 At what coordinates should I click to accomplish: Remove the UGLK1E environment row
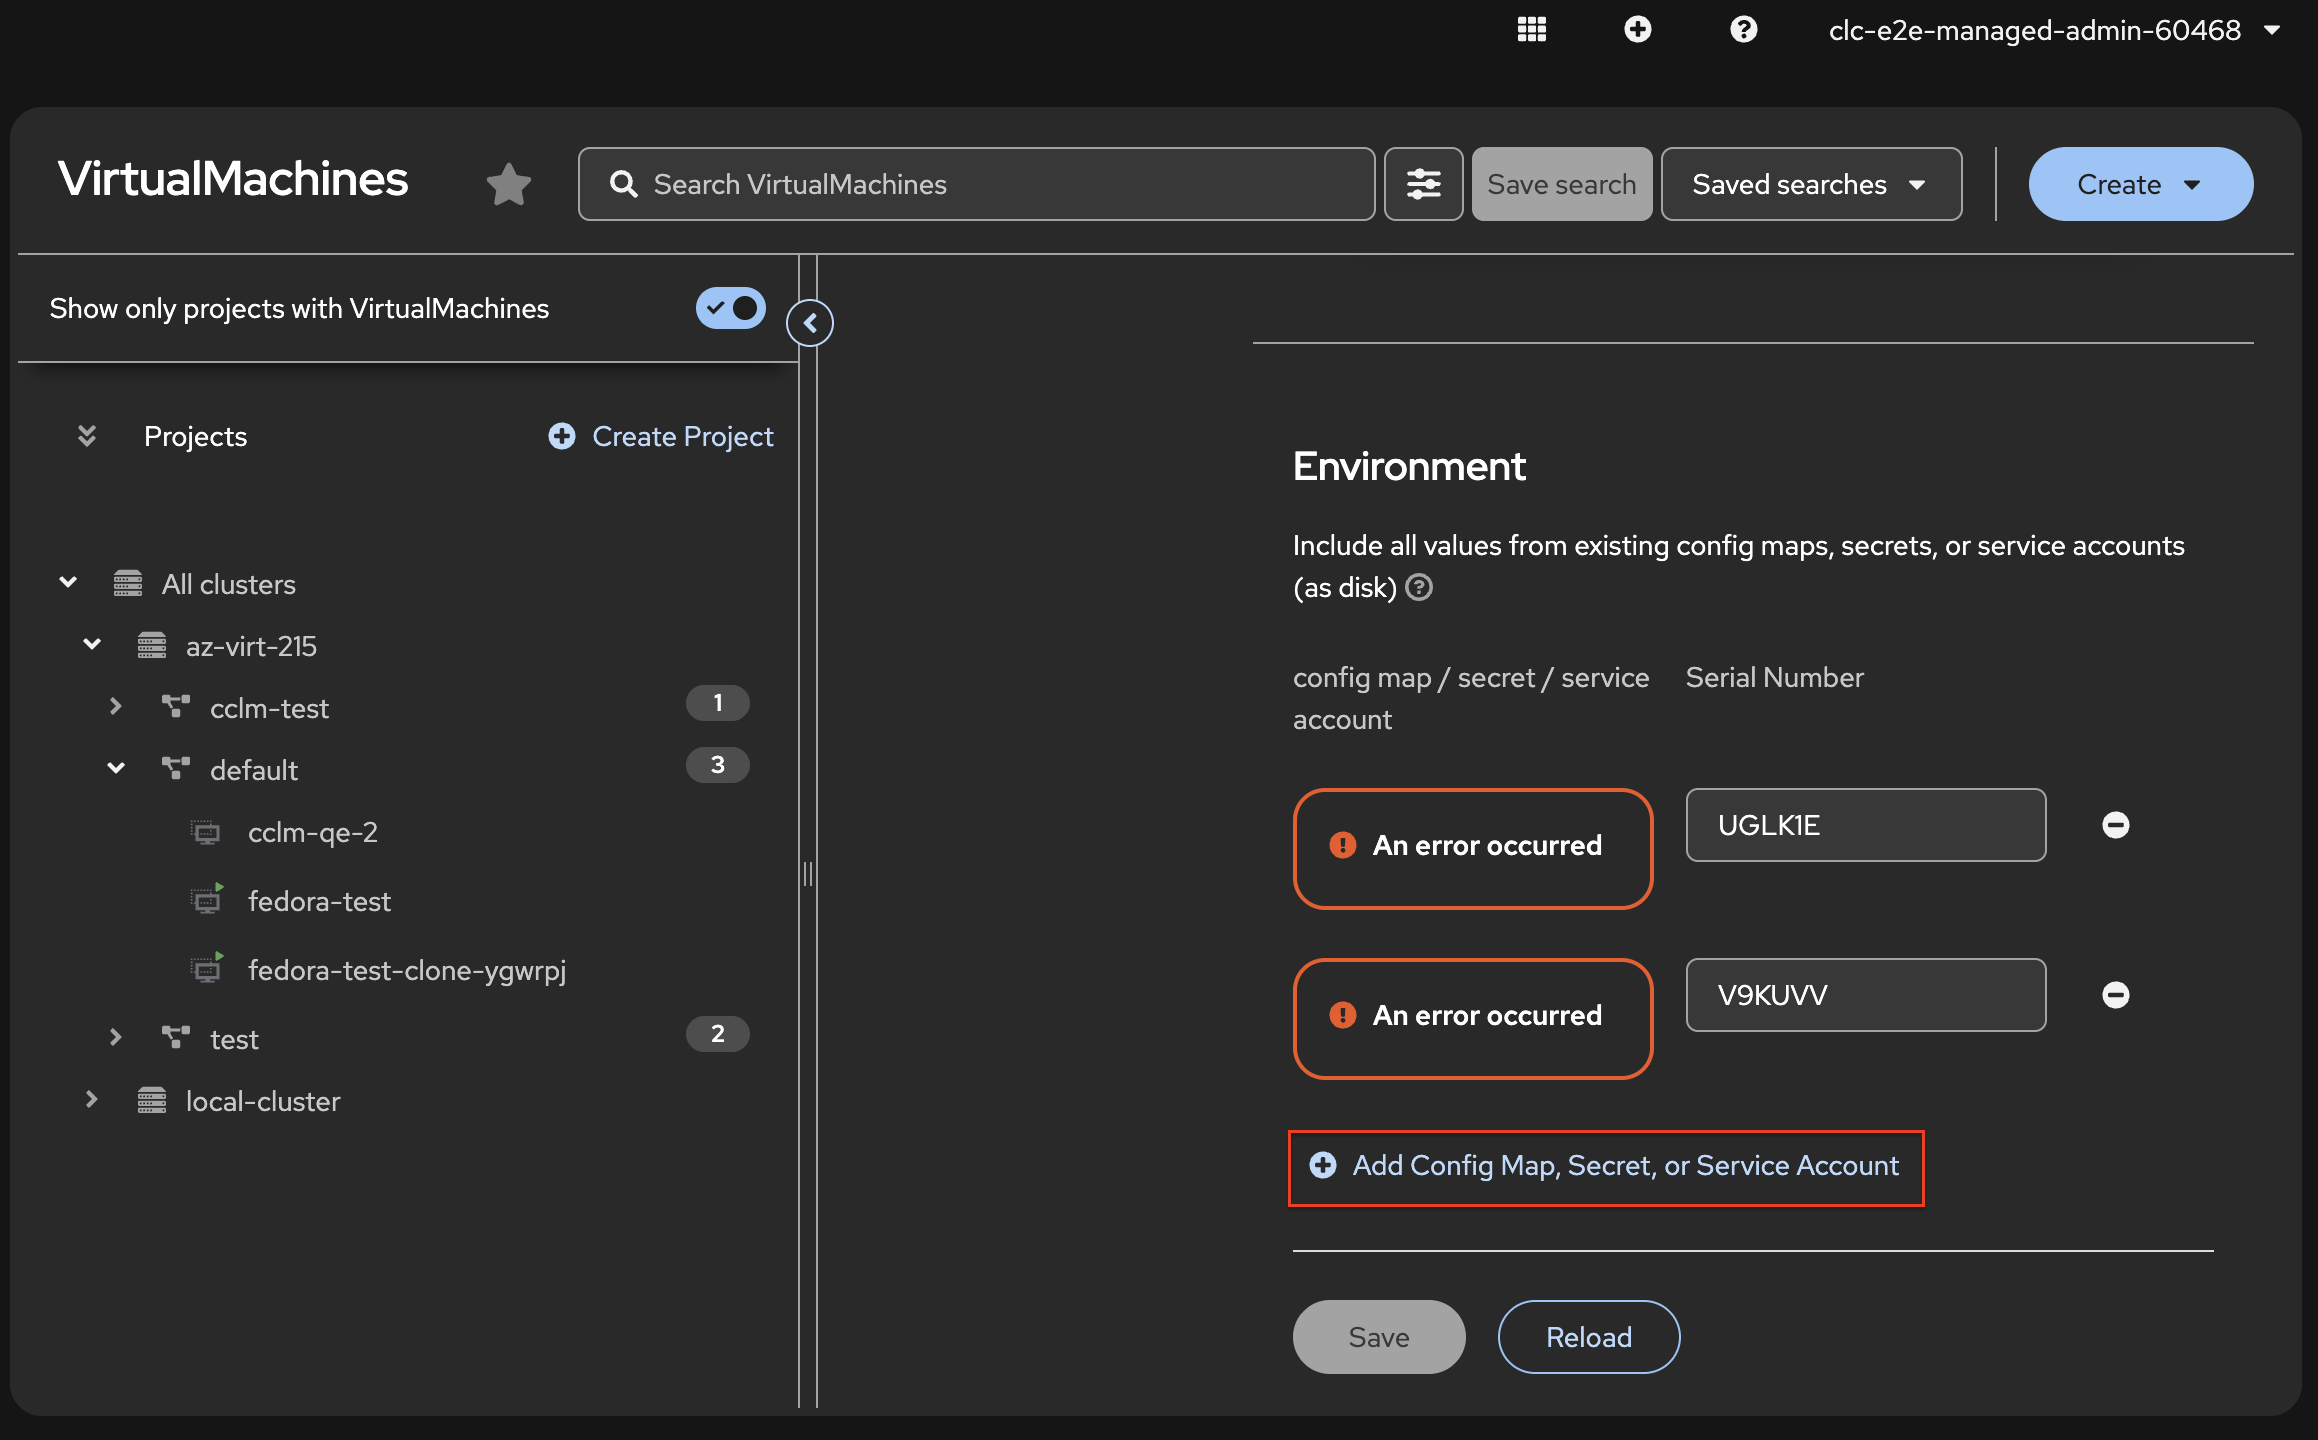tap(2115, 825)
